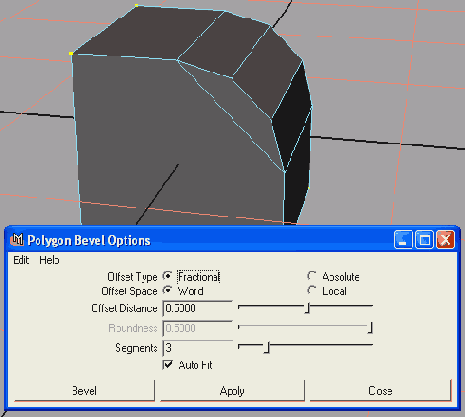The image size is (465, 417).
Task: Click the Apply button
Action: pos(232,391)
